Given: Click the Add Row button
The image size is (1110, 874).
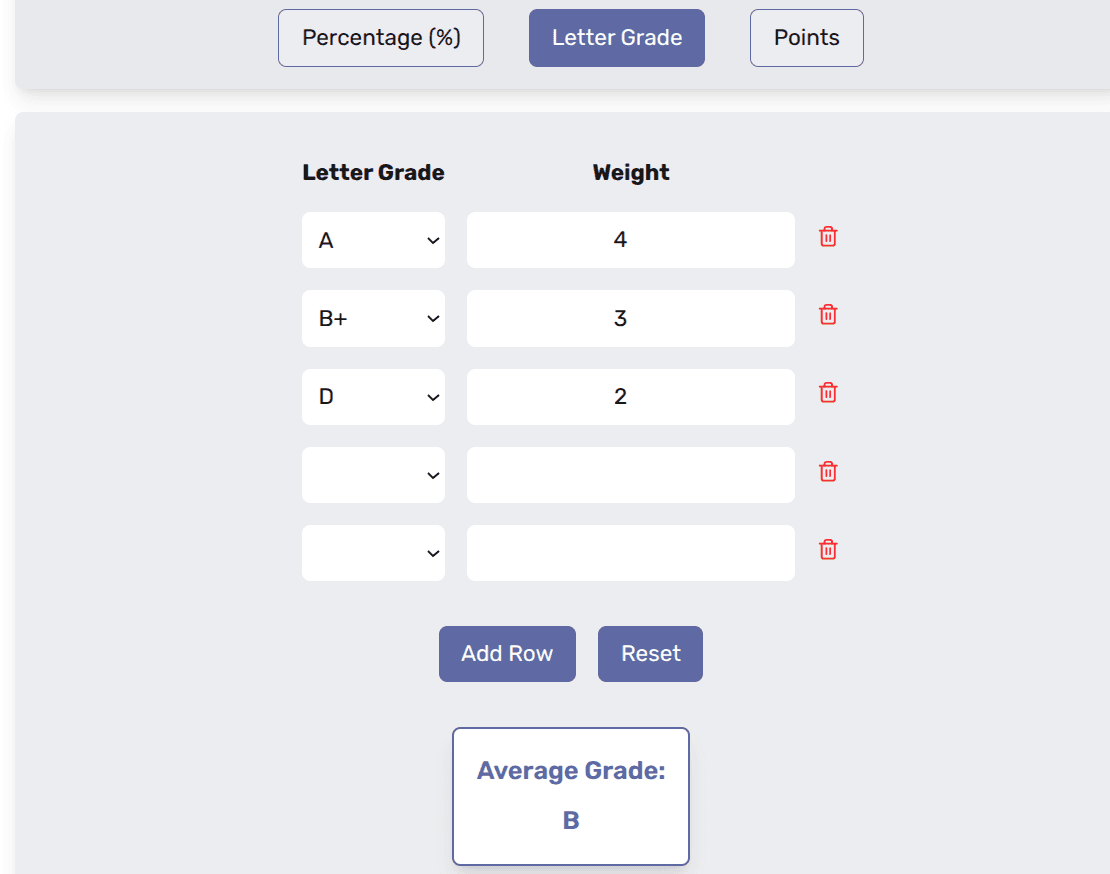Looking at the screenshot, I should click(507, 653).
